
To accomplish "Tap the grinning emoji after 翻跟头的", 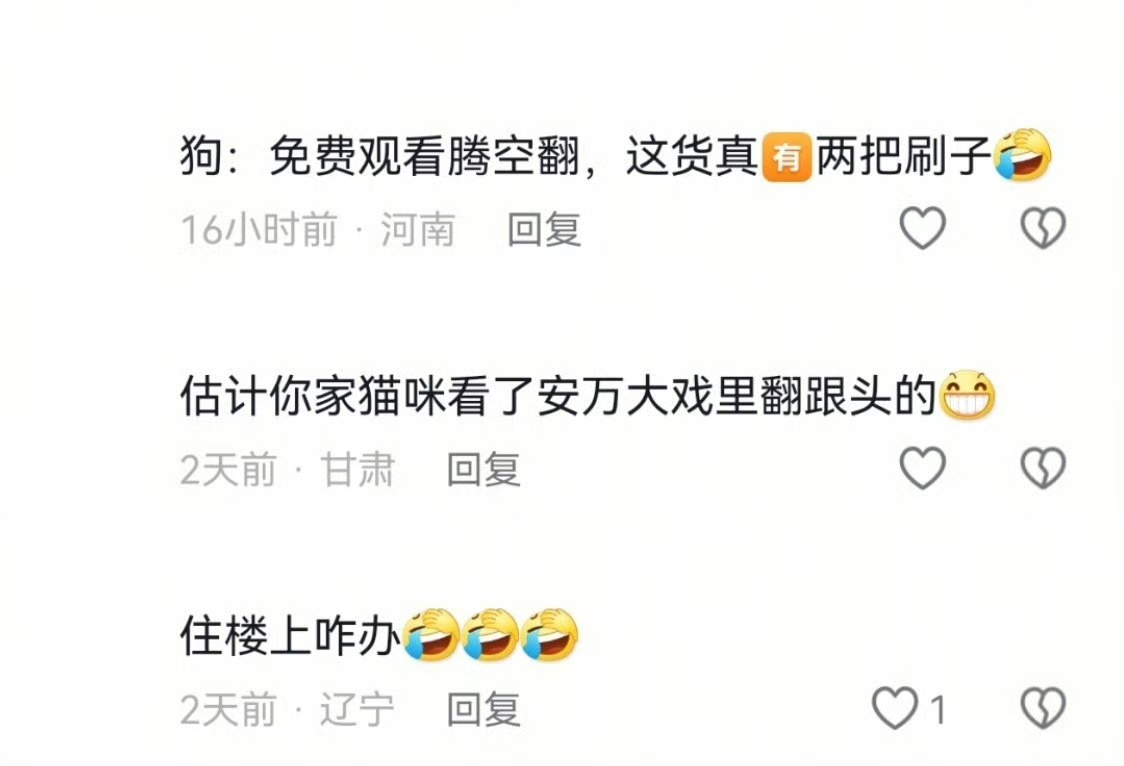I will [967, 395].
